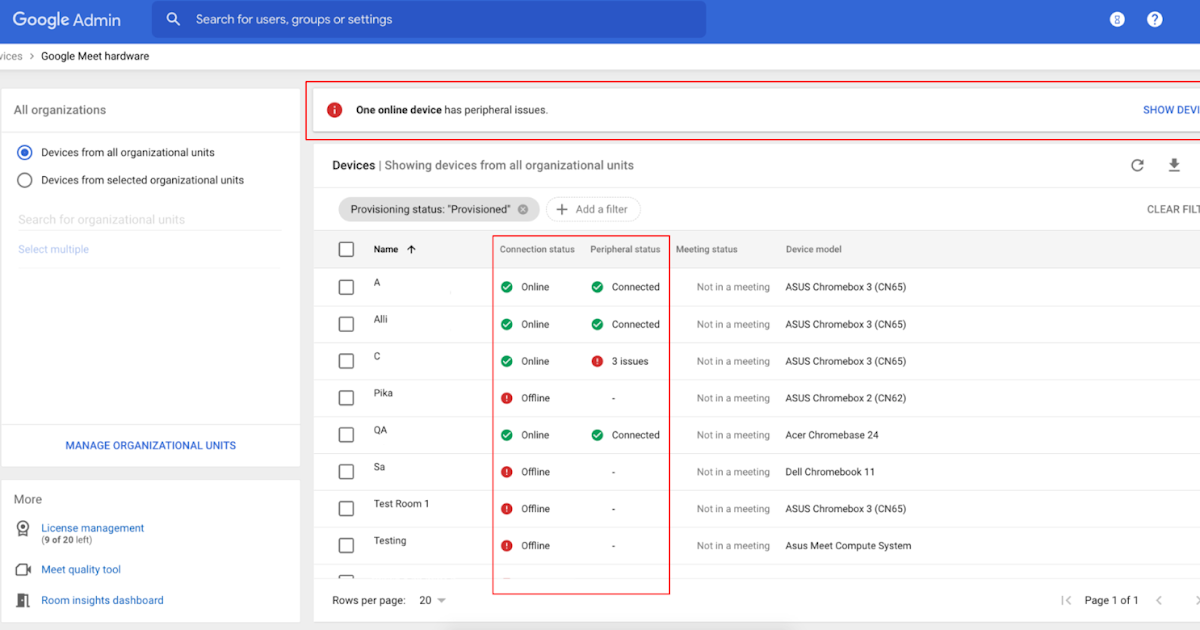Open the License management tool
Screen dimensions: 1200x630
(x=92, y=528)
